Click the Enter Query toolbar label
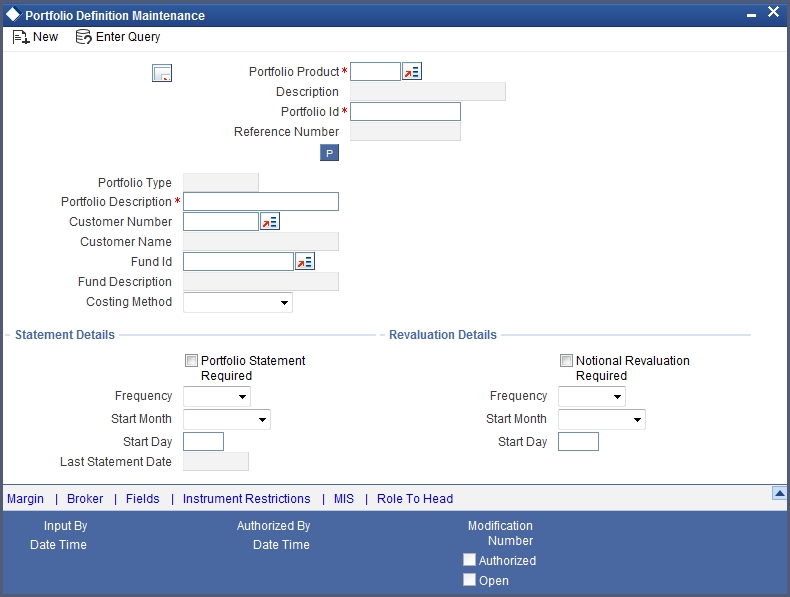Screen dimensions: 790x597 click(128, 37)
